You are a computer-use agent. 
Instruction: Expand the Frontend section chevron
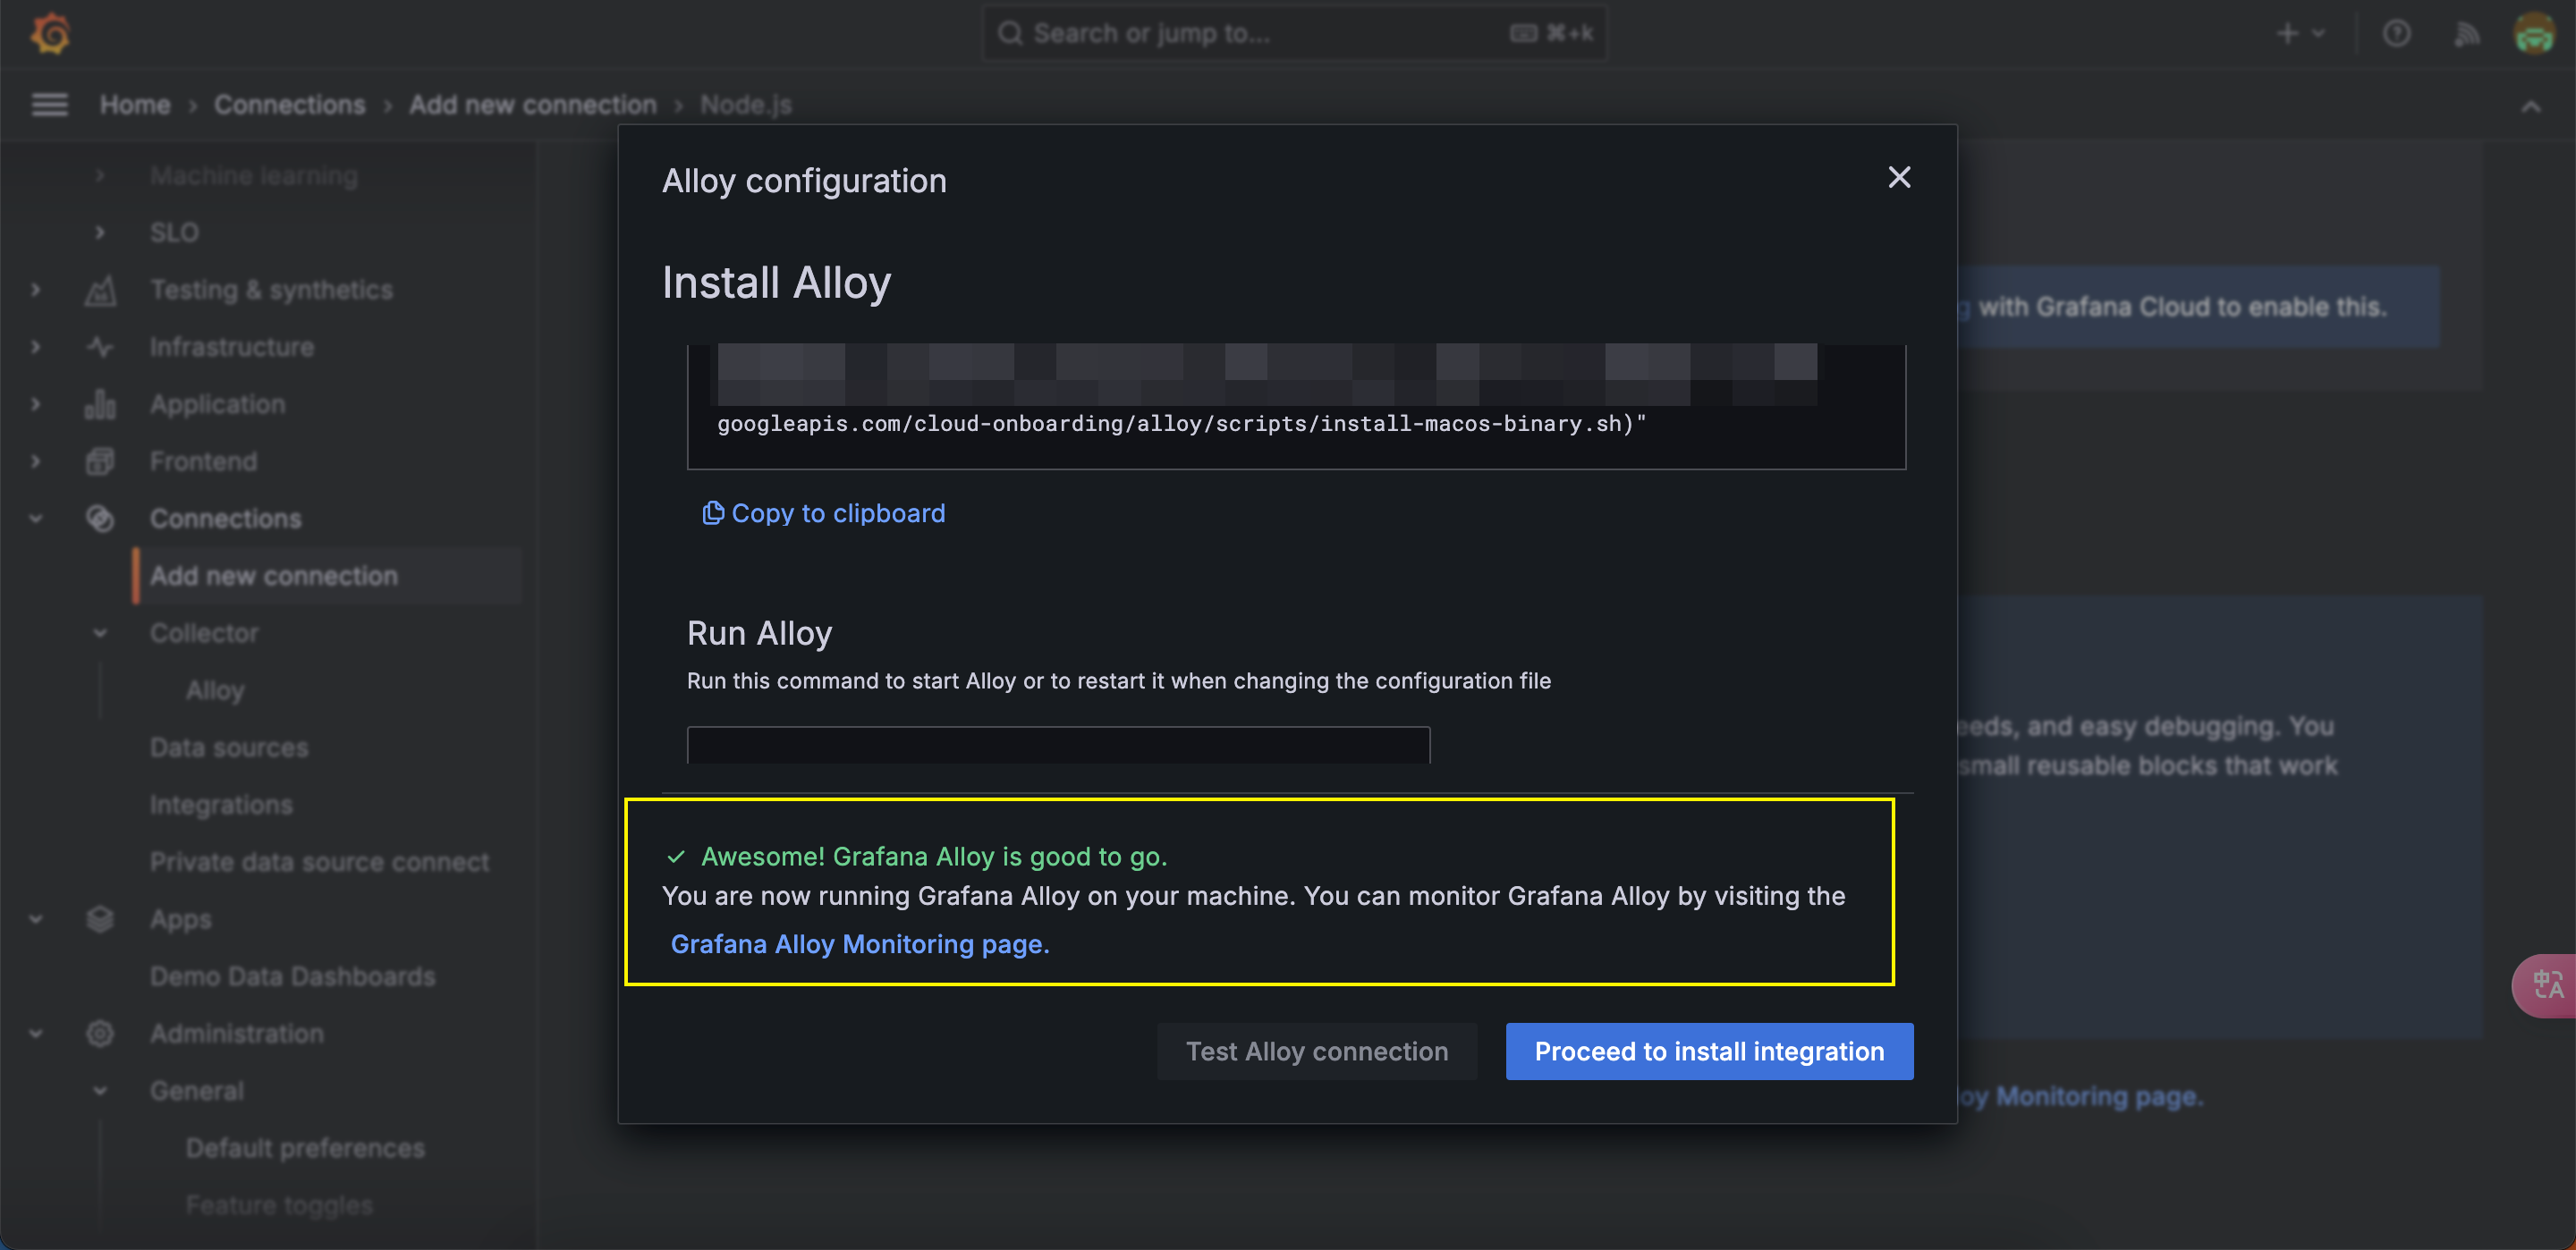click(36, 461)
